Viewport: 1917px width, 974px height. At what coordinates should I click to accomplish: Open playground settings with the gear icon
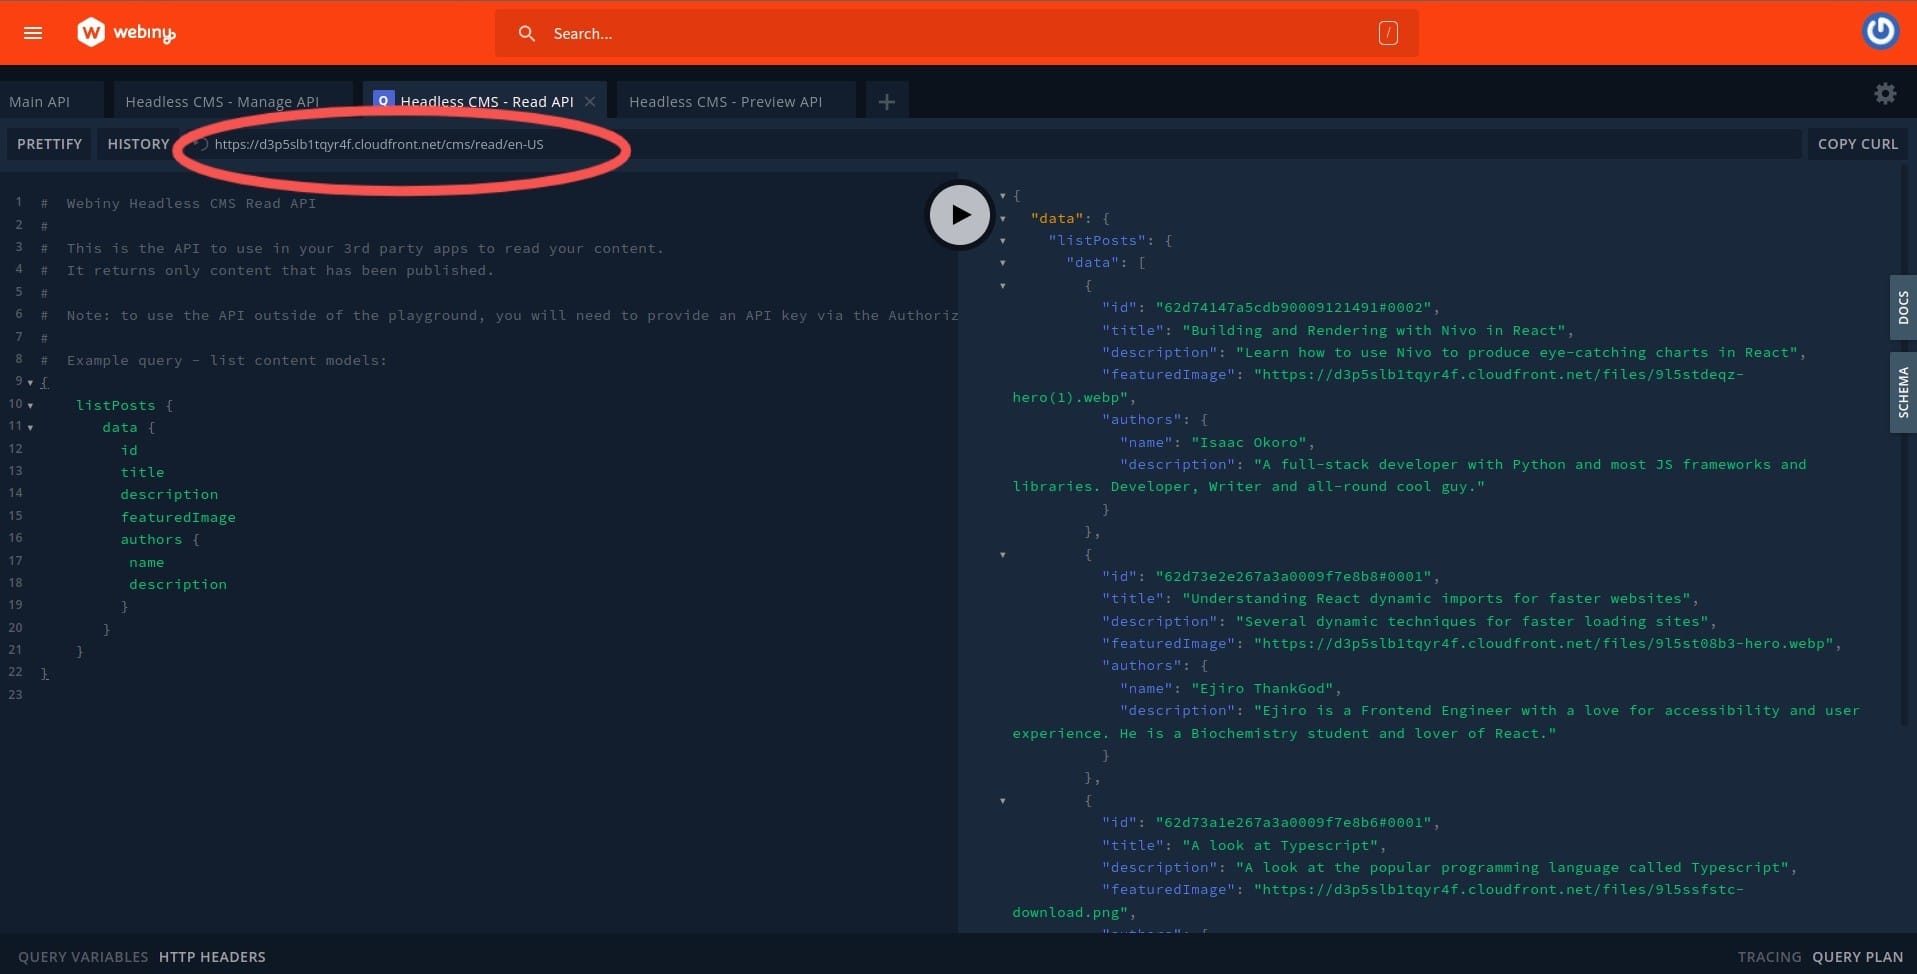pos(1884,93)
